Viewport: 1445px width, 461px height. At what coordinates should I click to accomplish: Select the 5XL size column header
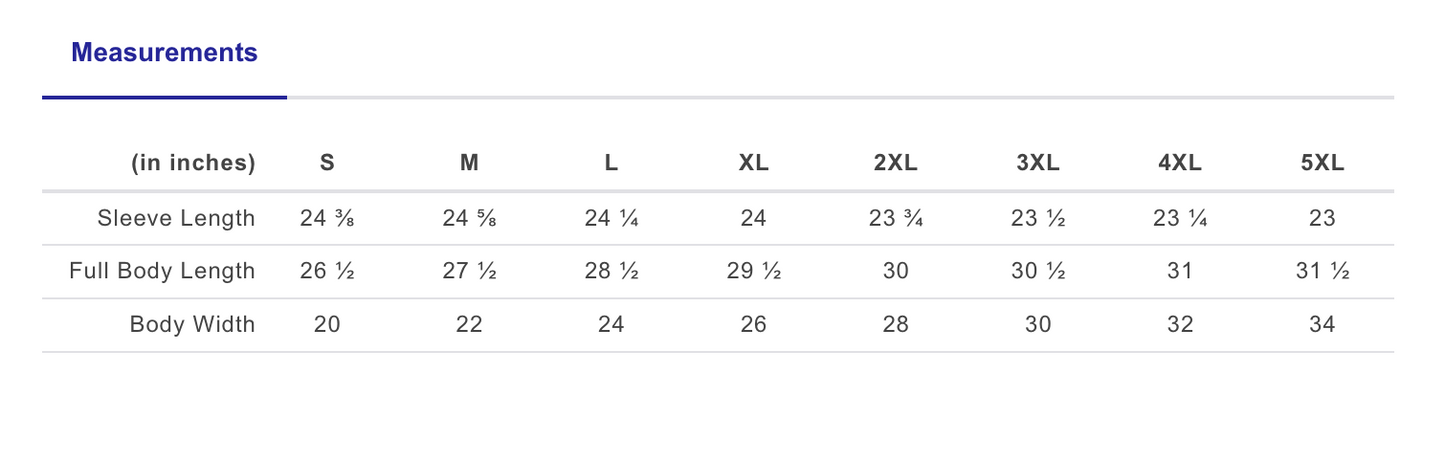point(1322,163)
